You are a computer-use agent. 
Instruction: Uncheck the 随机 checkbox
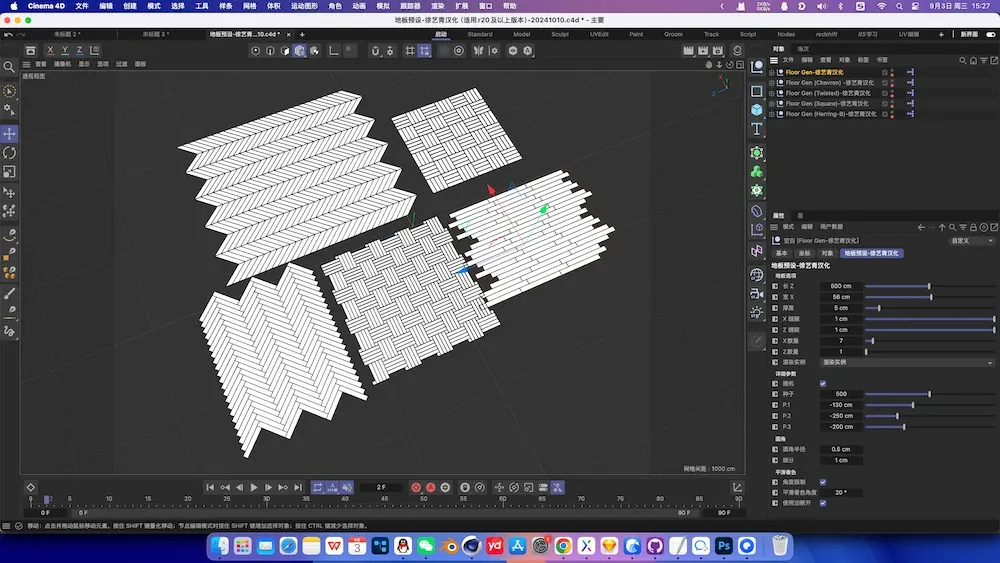(x=823, y=383)
